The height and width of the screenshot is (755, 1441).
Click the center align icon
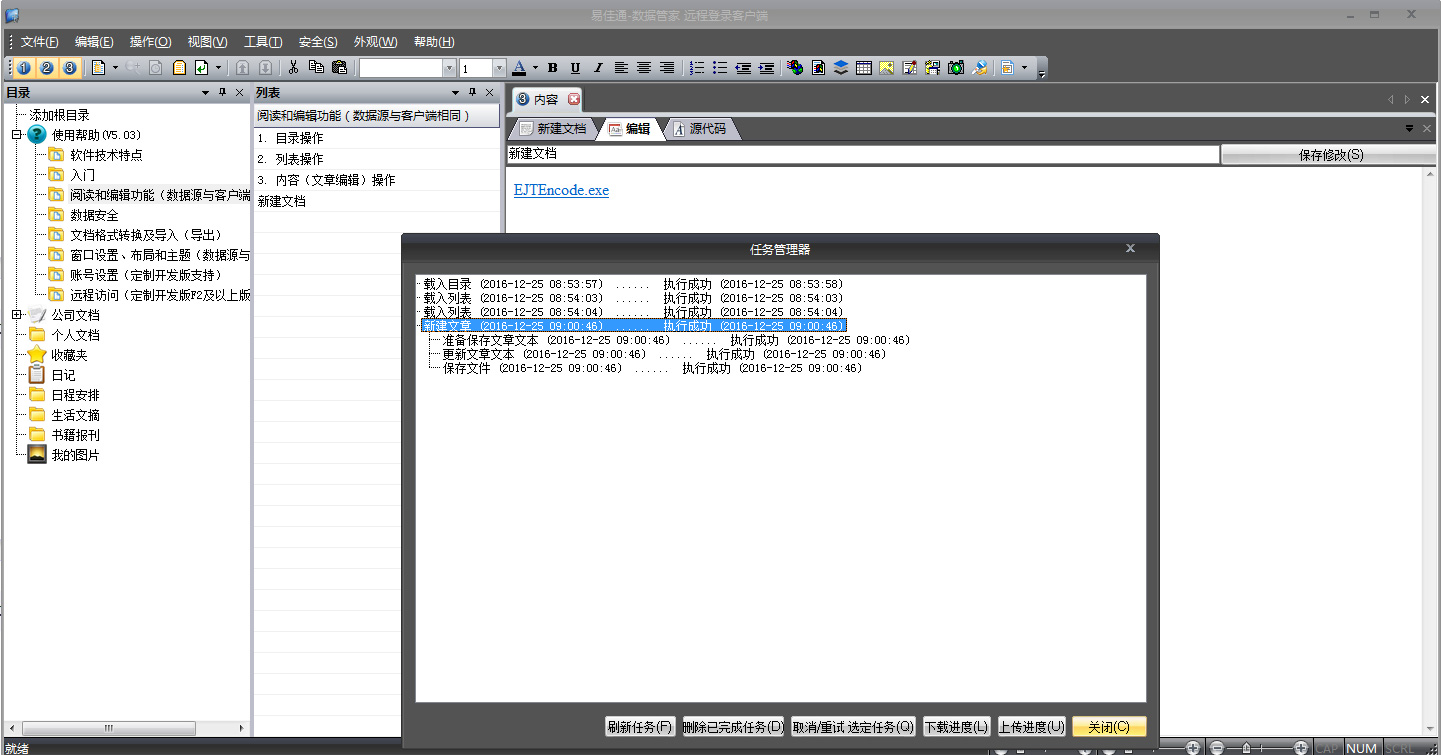coord(644,68)
